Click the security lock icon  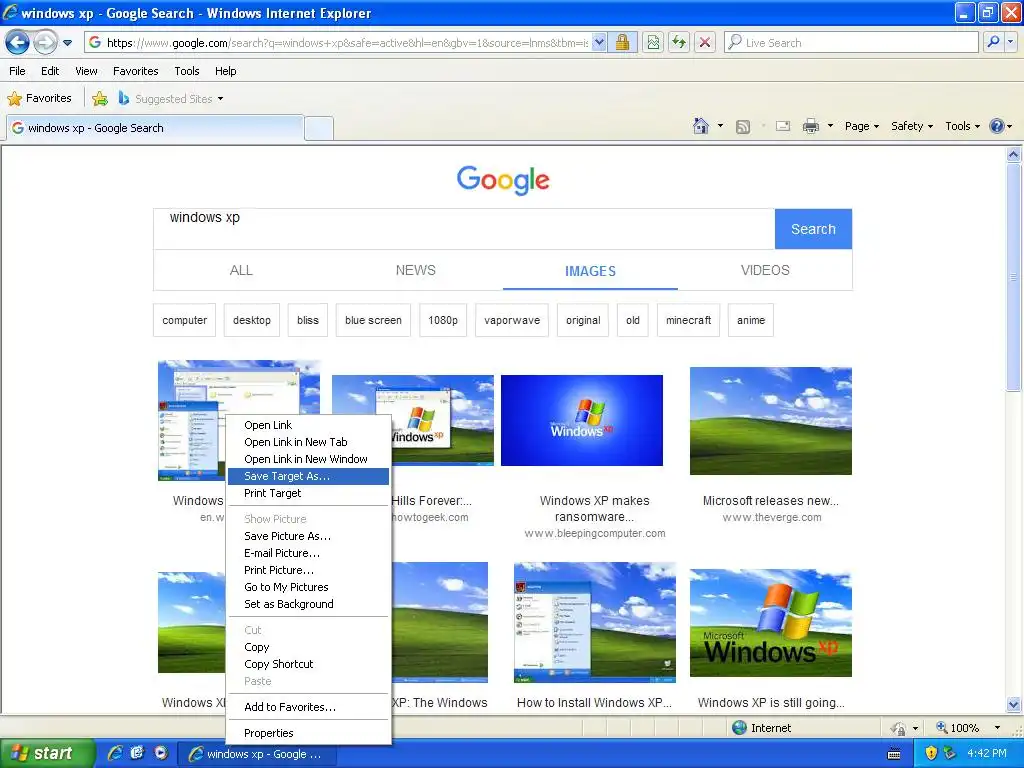click(622, 42)
